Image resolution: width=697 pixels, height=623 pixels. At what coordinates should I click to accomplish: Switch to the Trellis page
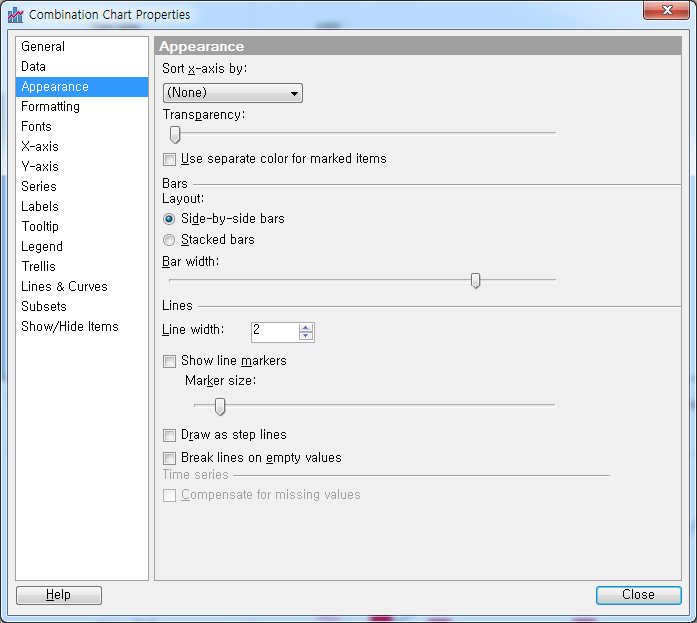[82, 267]
